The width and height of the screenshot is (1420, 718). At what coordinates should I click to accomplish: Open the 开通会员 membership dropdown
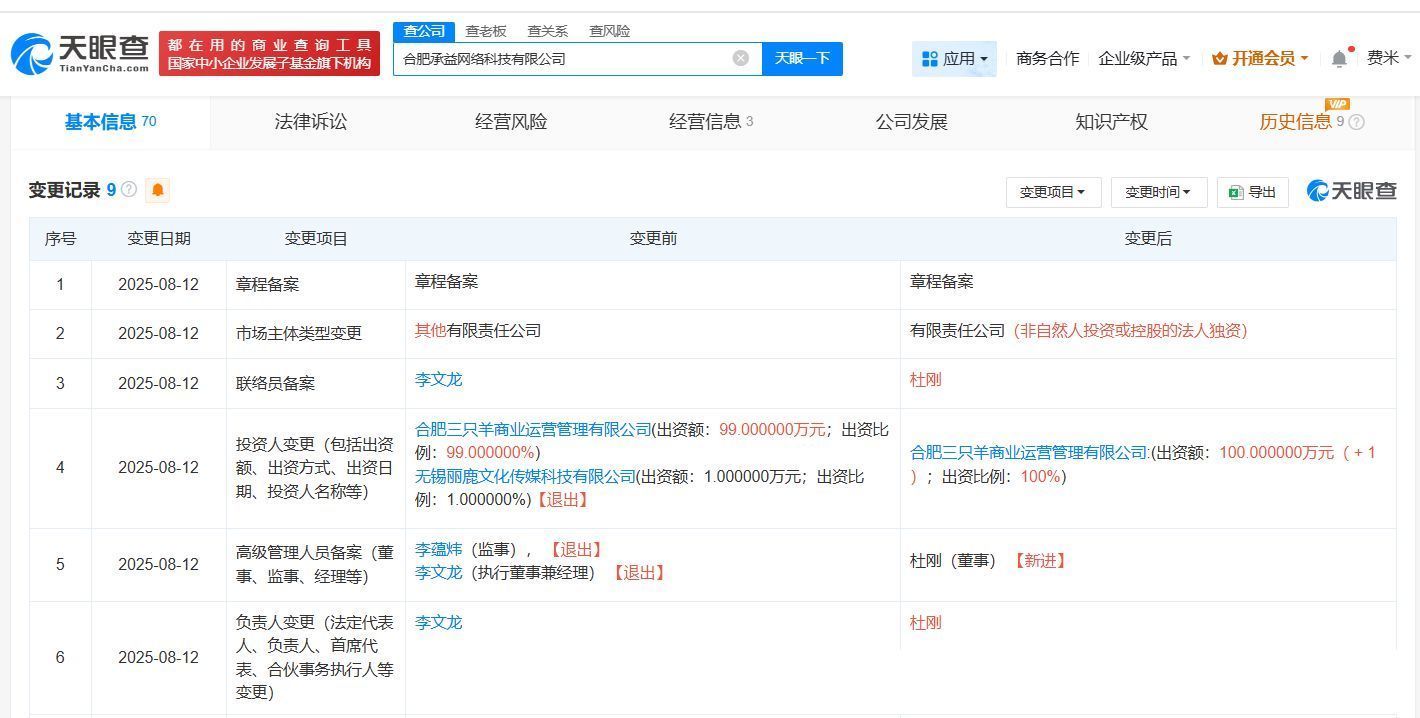[x=1259, y=59]
